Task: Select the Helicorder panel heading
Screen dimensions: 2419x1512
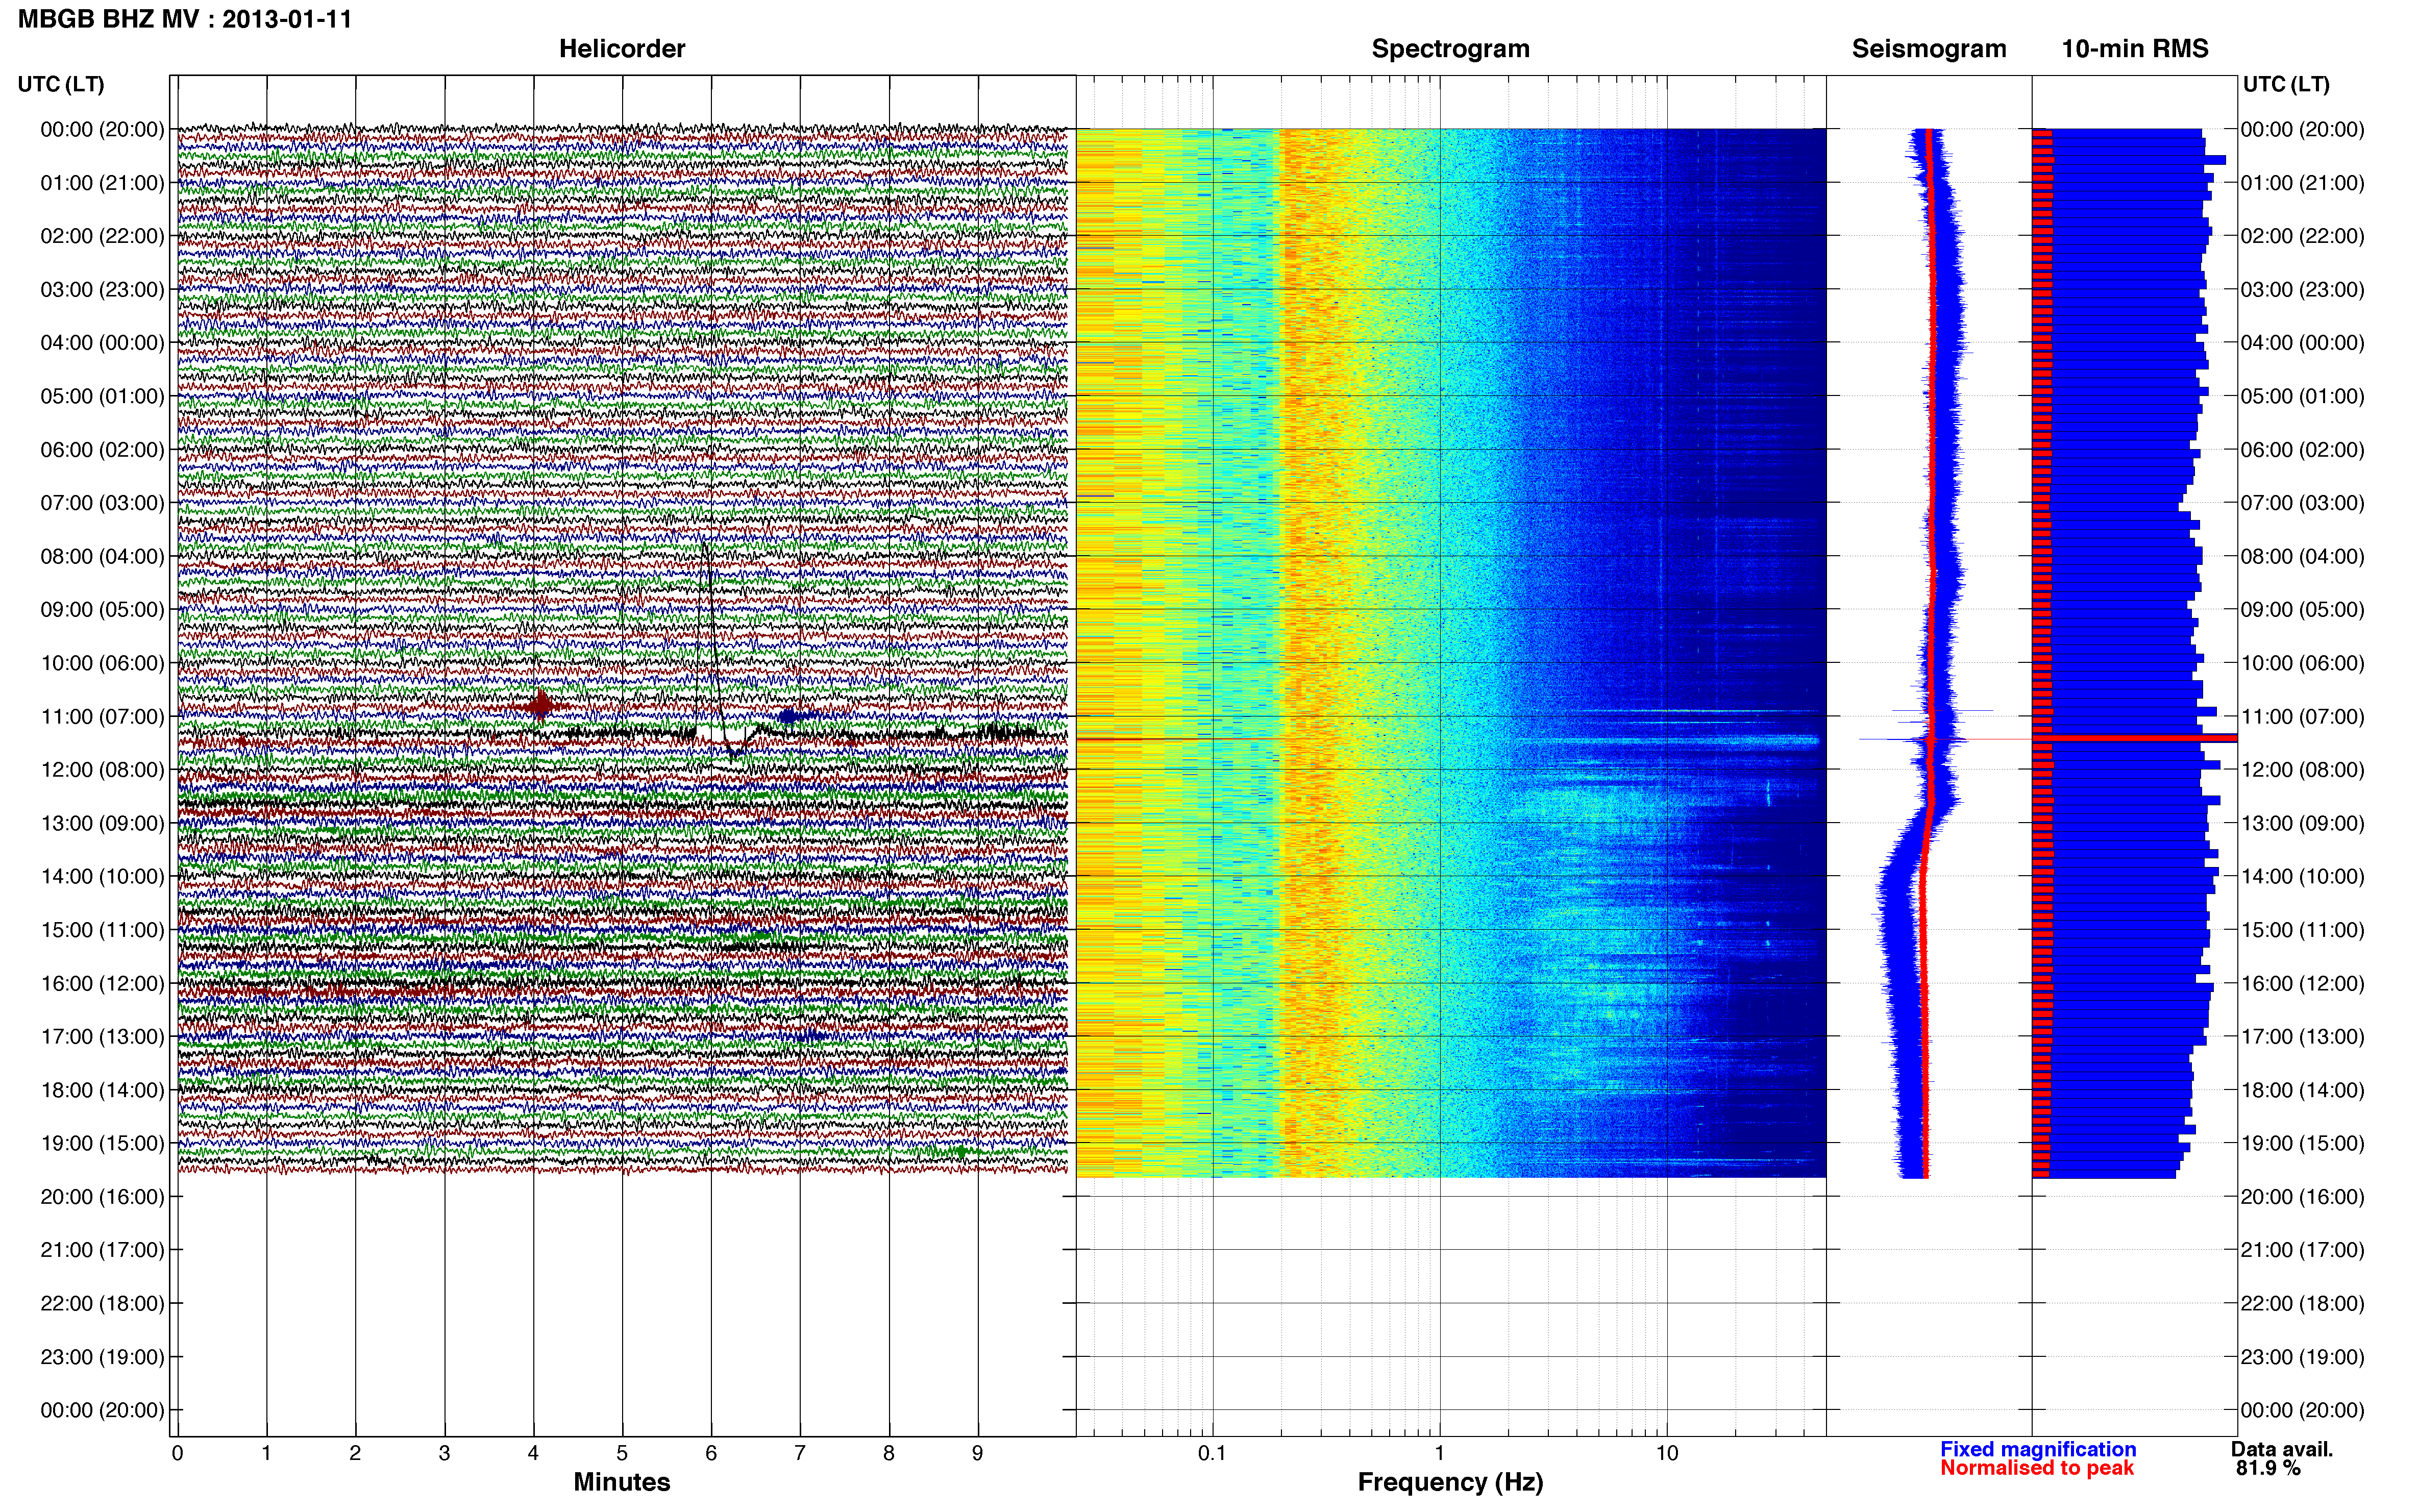Action: point(622,49)
